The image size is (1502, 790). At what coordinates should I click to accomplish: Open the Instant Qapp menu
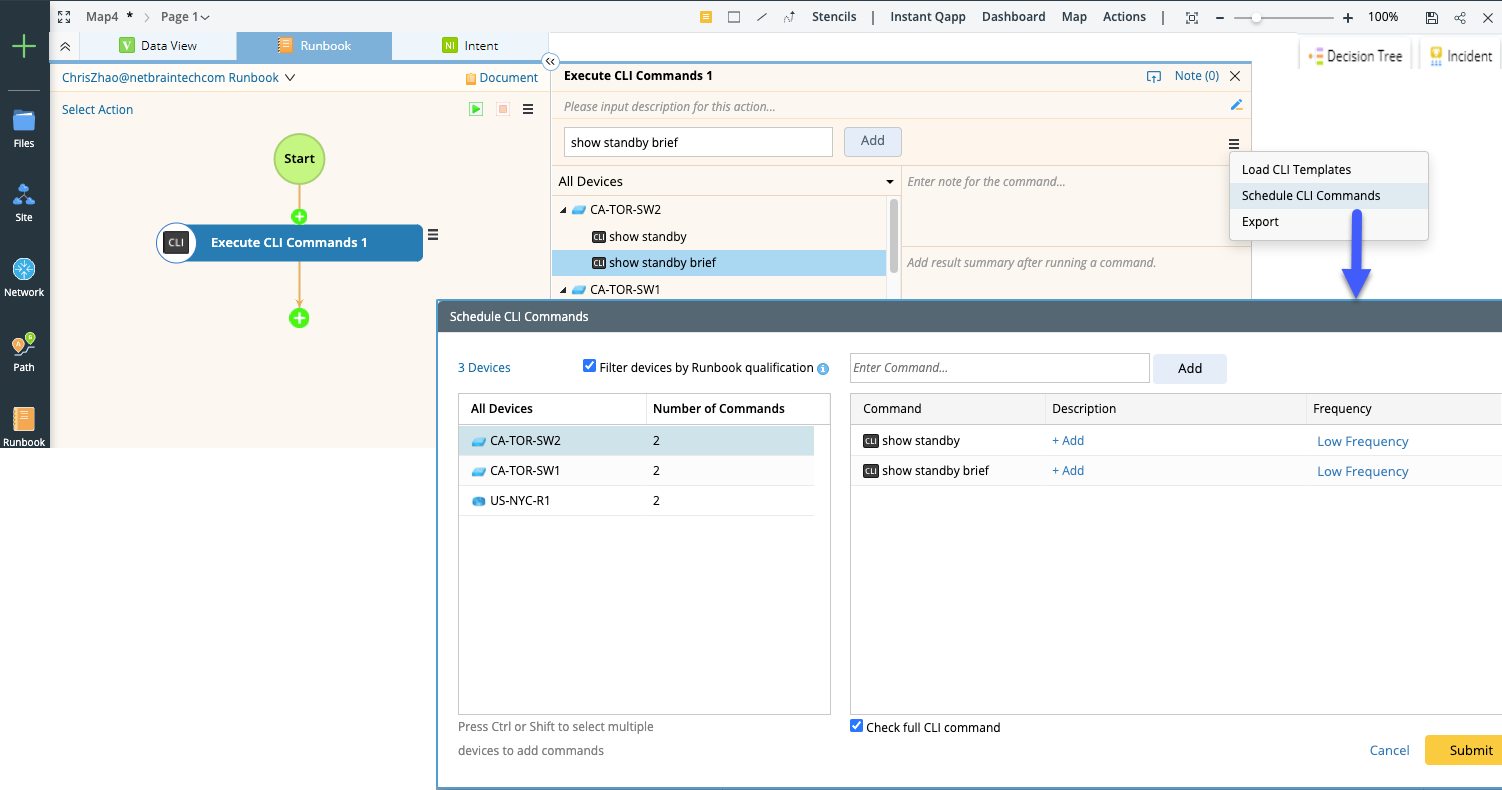[927, 17]
